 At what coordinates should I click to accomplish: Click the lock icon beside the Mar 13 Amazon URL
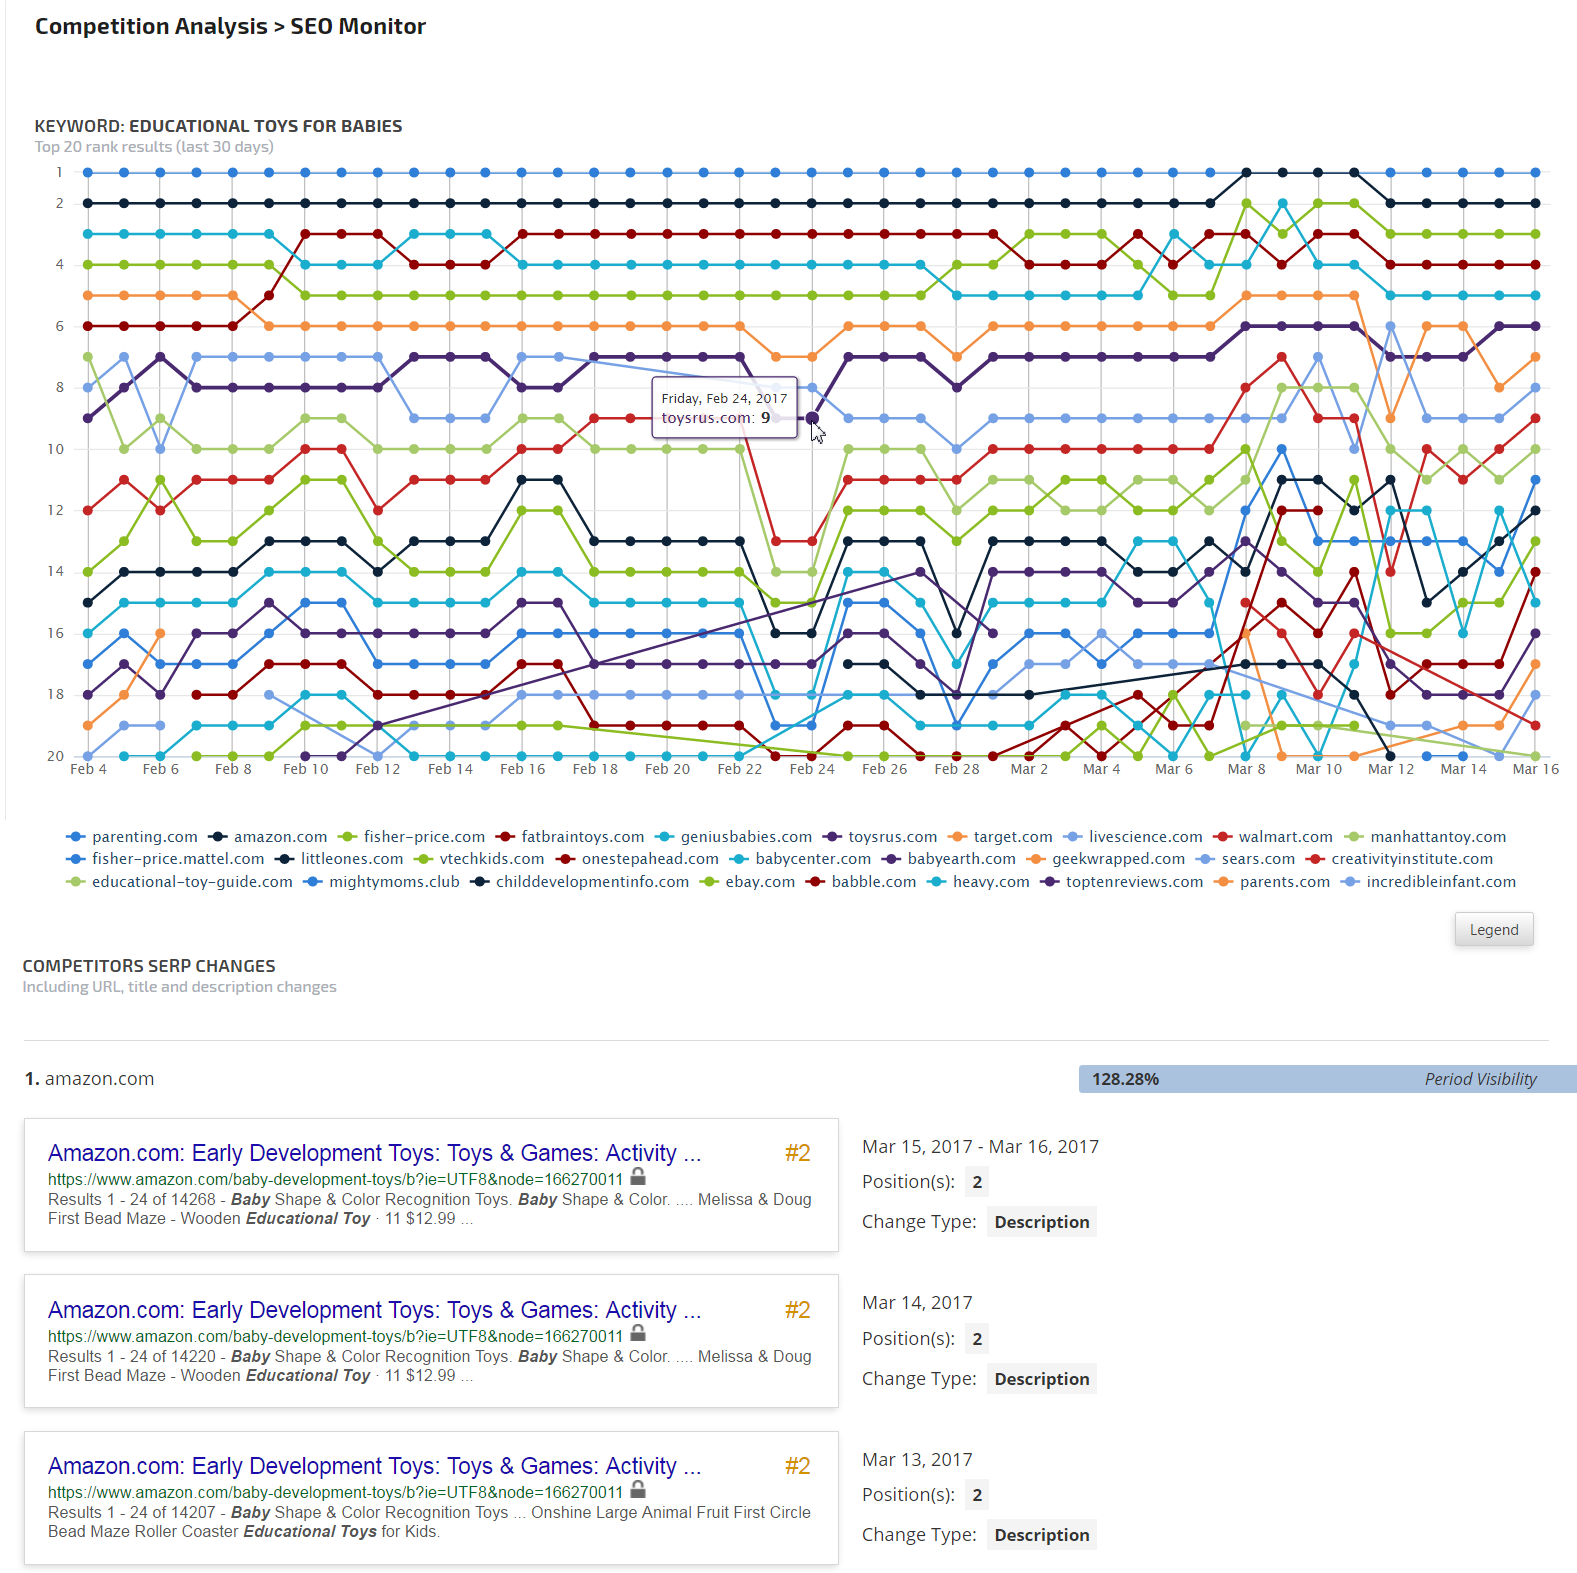638,1490
